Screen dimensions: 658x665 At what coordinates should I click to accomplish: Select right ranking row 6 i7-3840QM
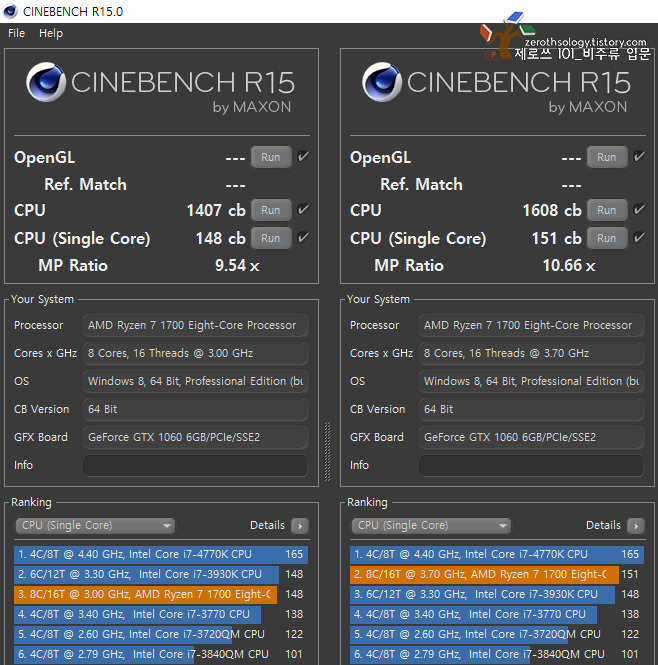point(497,654)
